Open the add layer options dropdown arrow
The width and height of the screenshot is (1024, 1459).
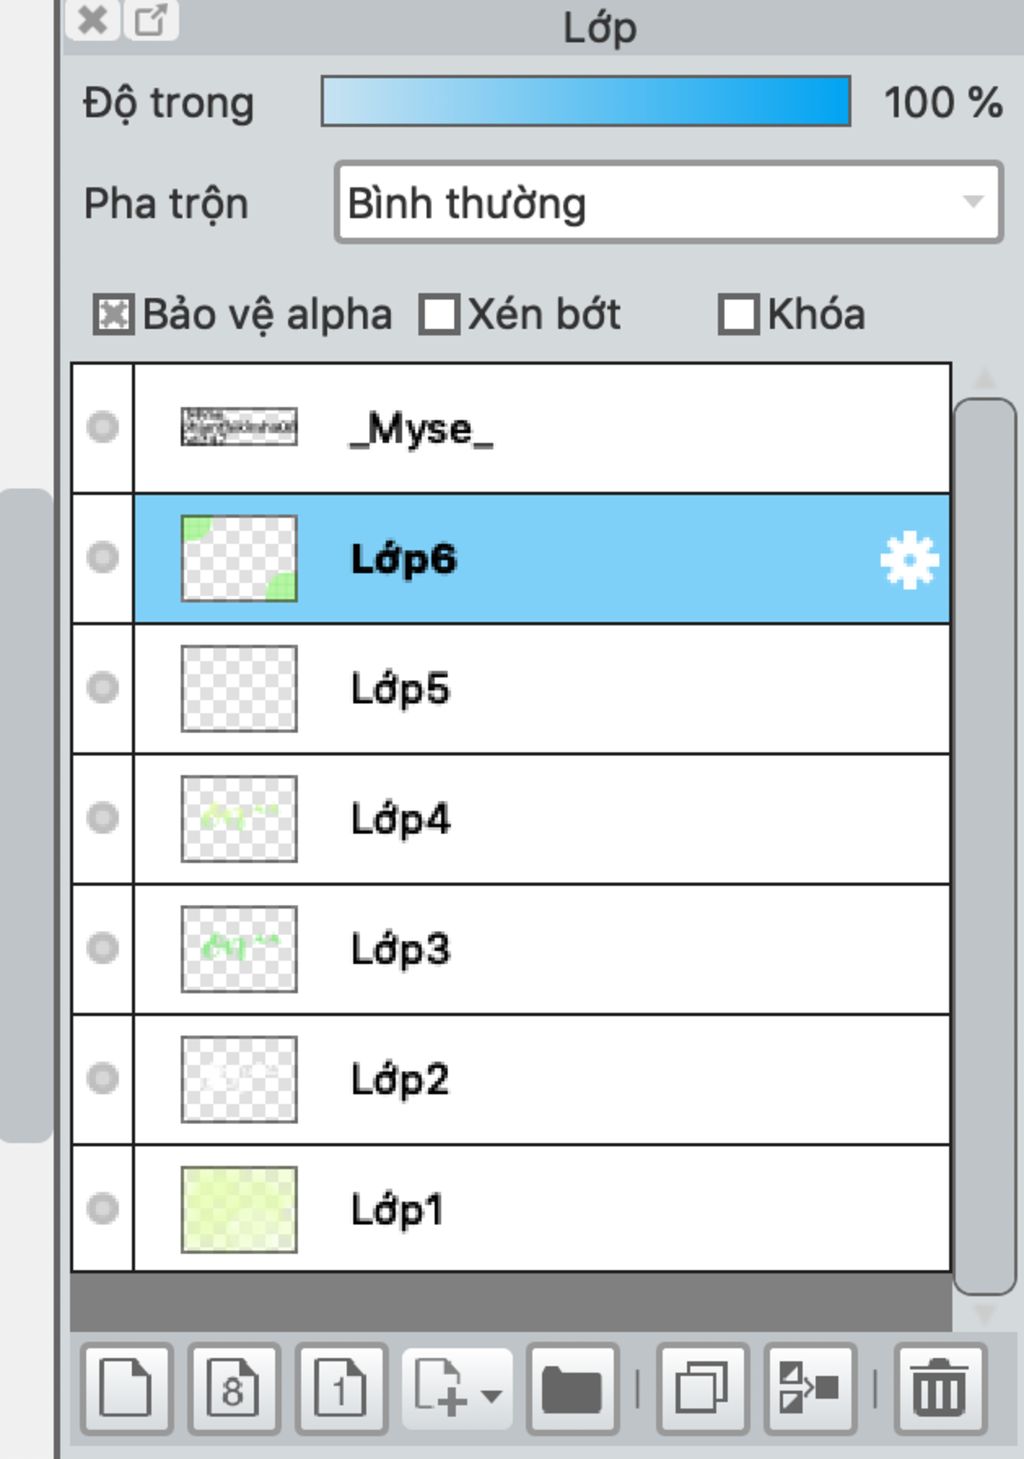click(491, 1394)
